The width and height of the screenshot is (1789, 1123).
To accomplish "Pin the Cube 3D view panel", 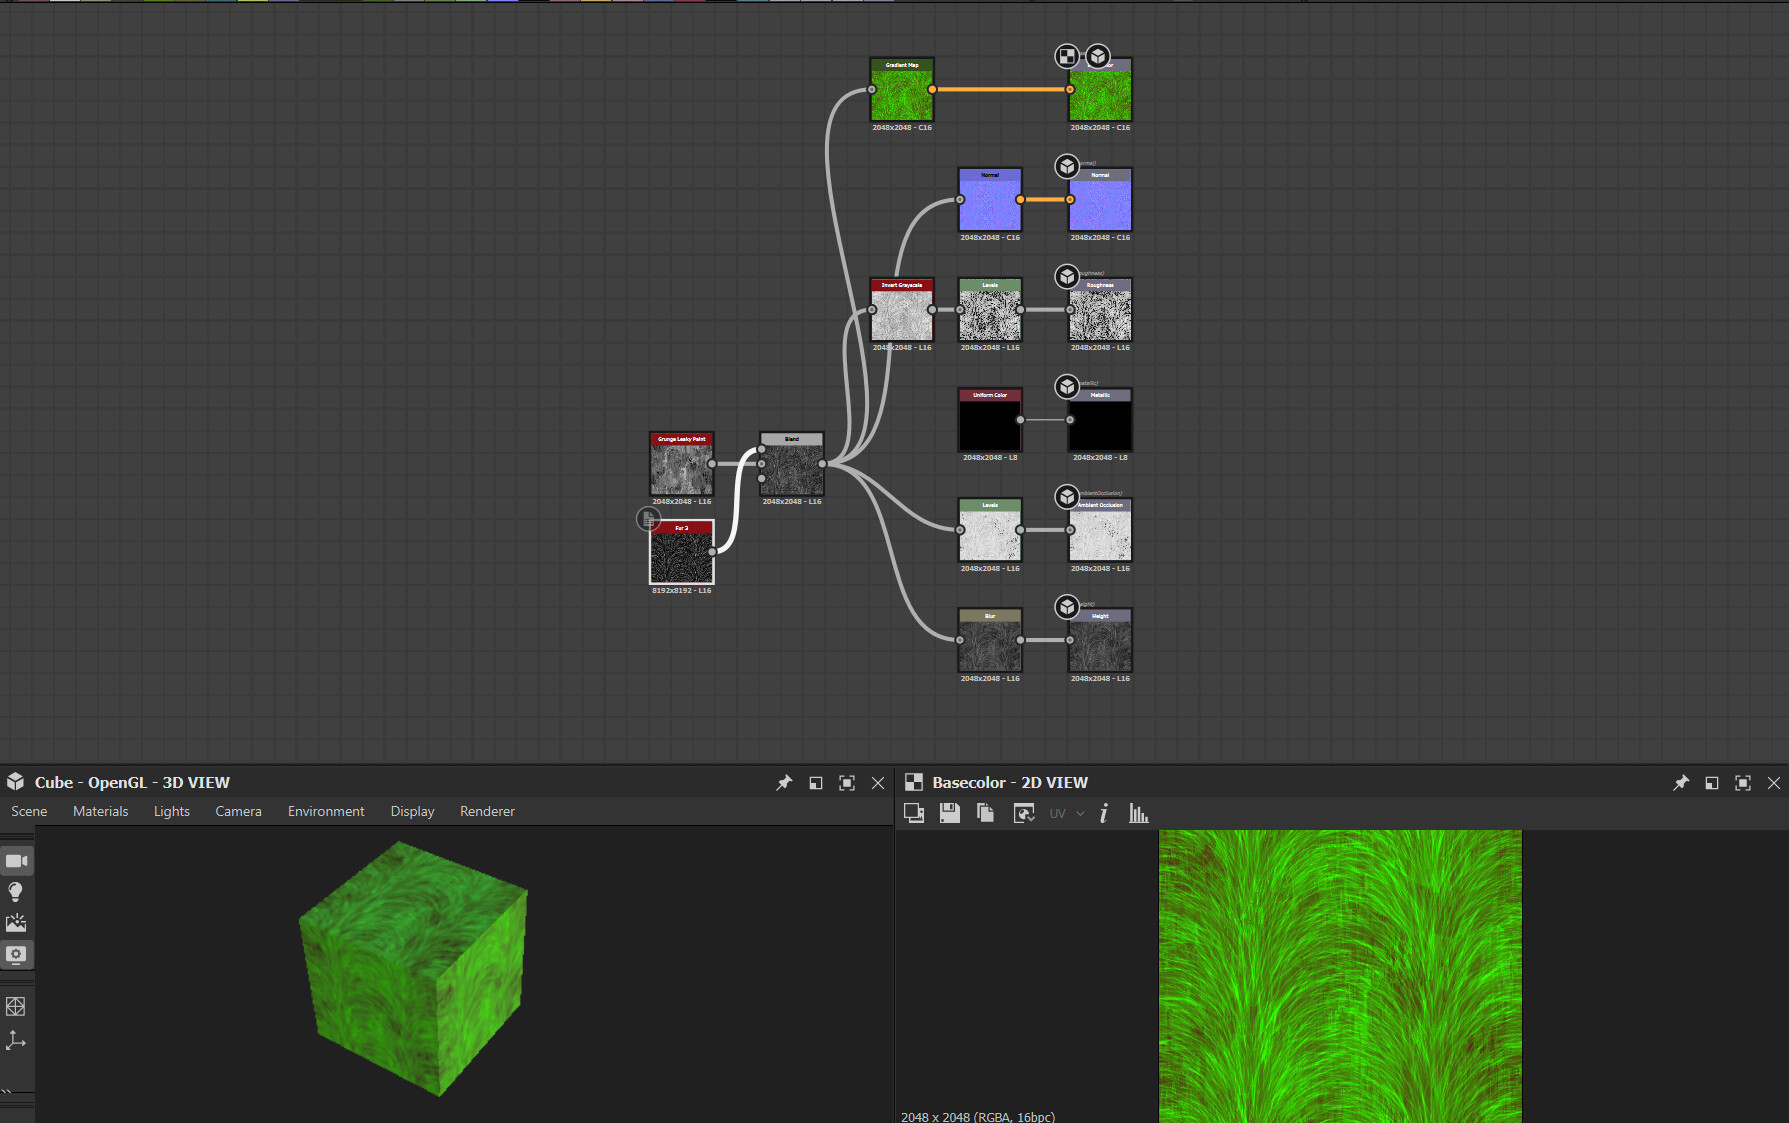I will 784,783.
